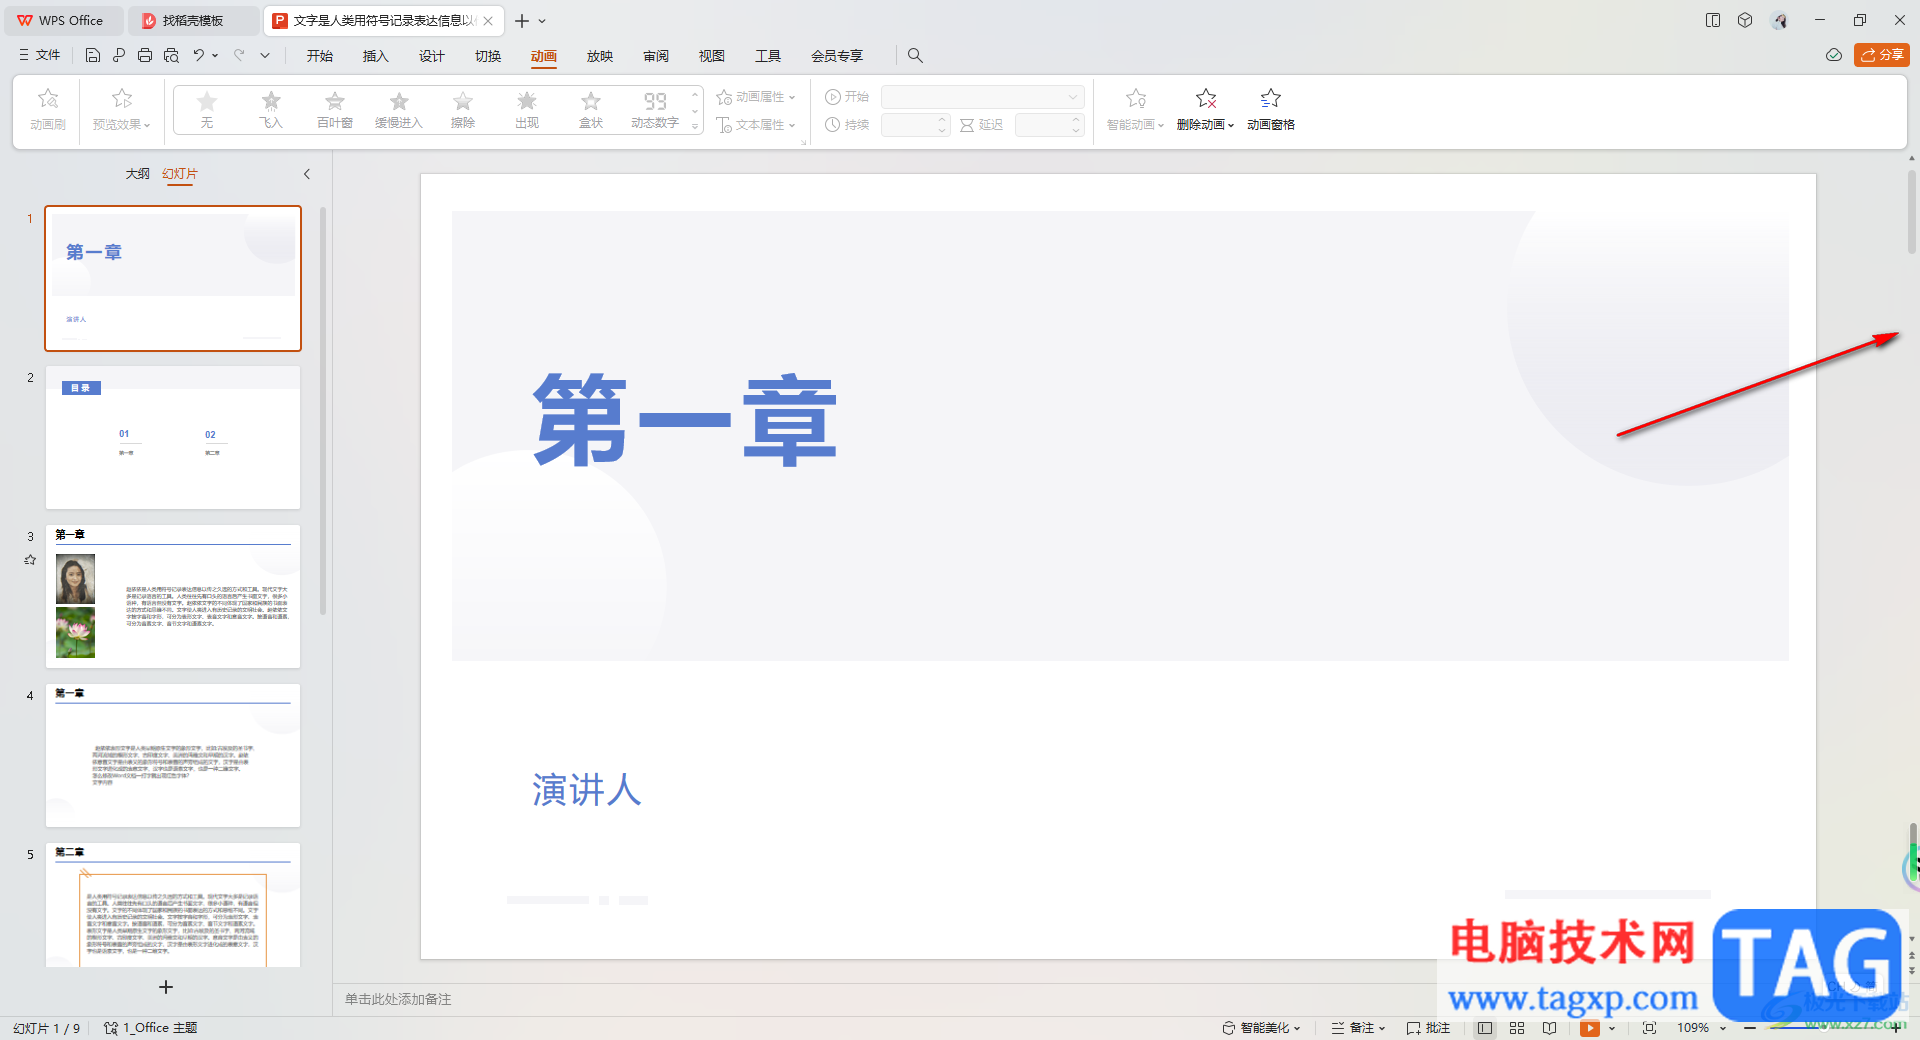The image size is (1920, 1040).
Task: Collapse the slide thumbnail panel
Action: pyautogui.click(x=307, y=174)
